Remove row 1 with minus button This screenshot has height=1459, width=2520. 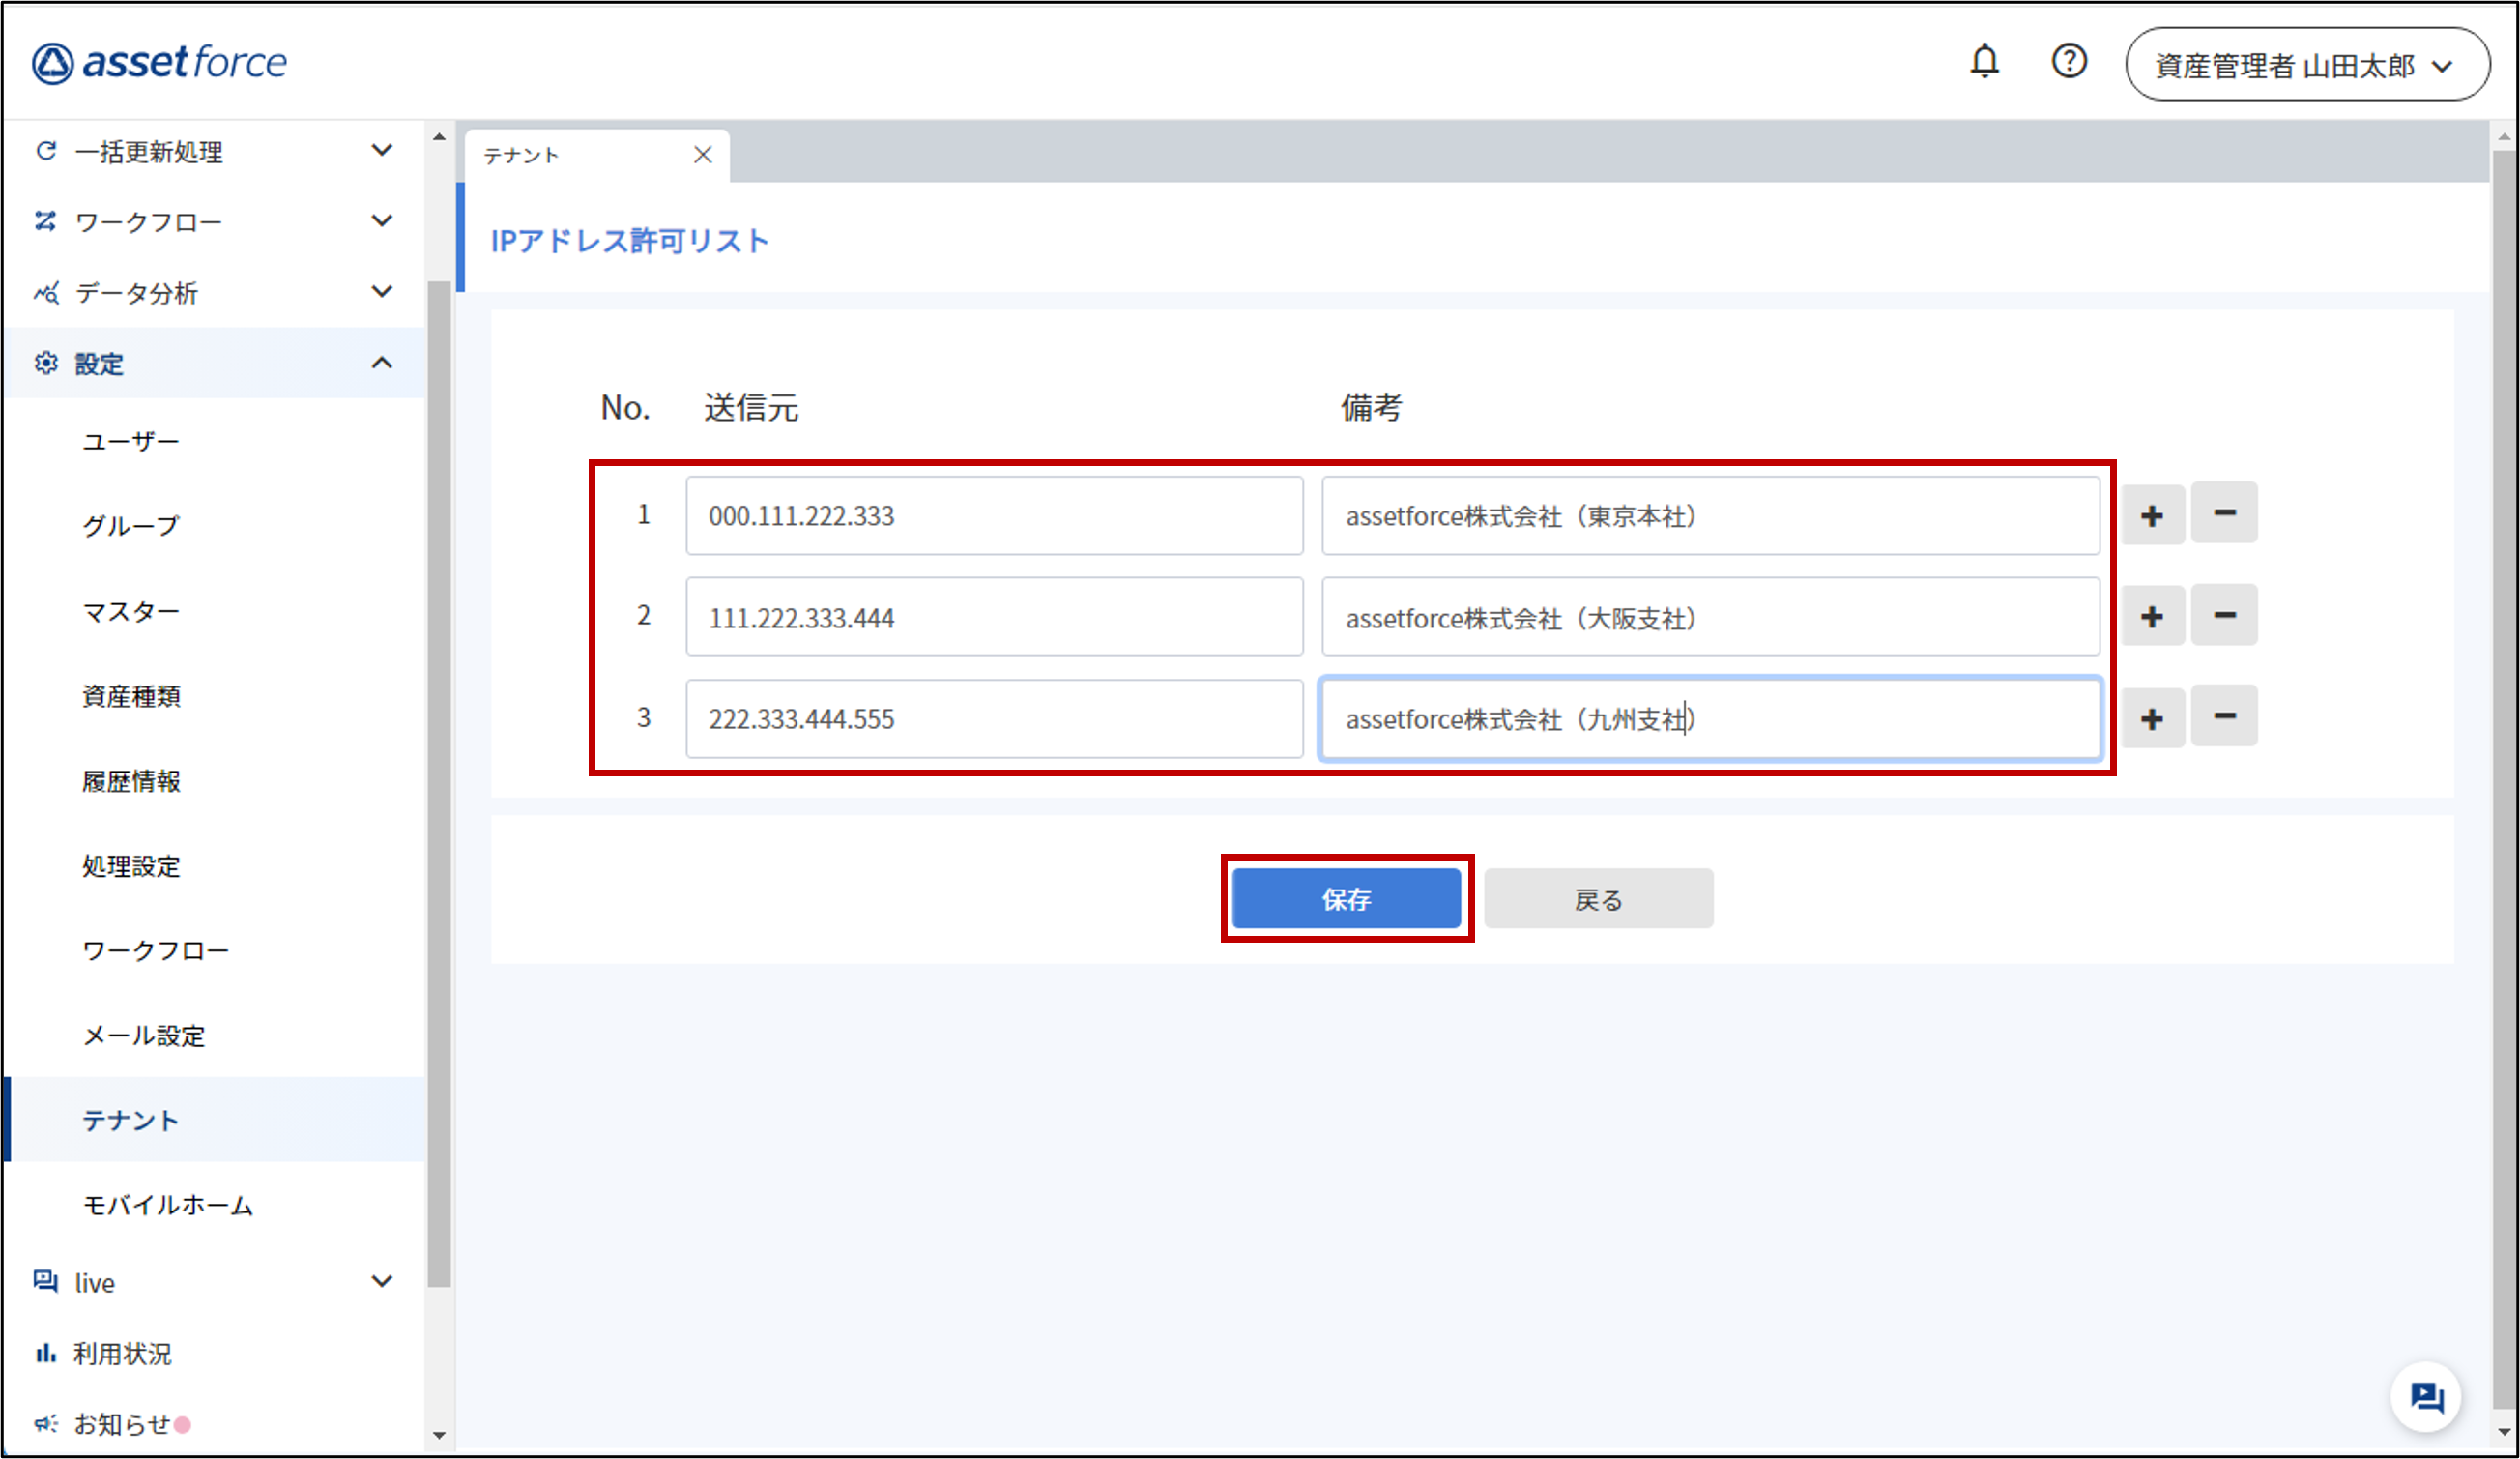click(x=2224, y=513)
